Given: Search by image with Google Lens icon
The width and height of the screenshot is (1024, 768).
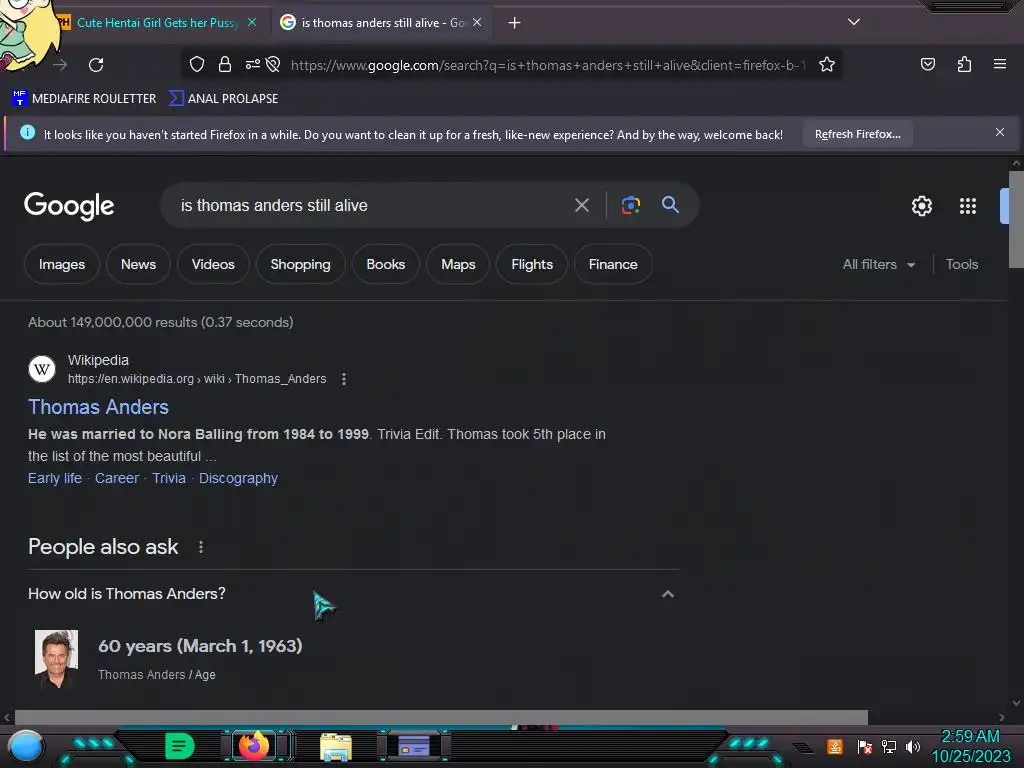Looking at the screenshot, I should (630, 205).
